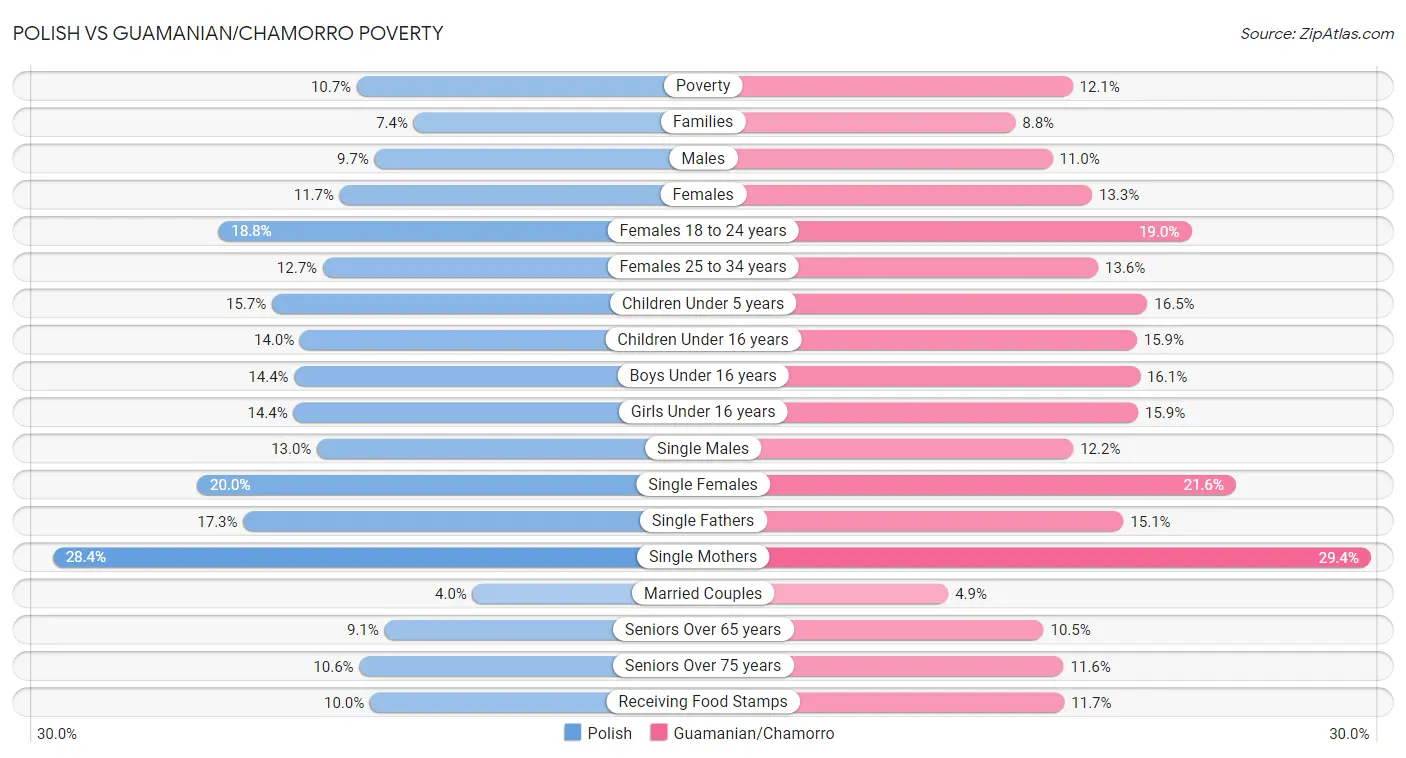
Task: Open the ZipAtlas.com source link
Action: coord(1316,34)
